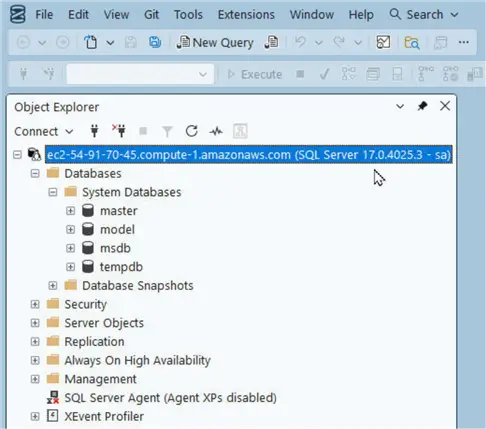Click the Execute button

[255, 74]
